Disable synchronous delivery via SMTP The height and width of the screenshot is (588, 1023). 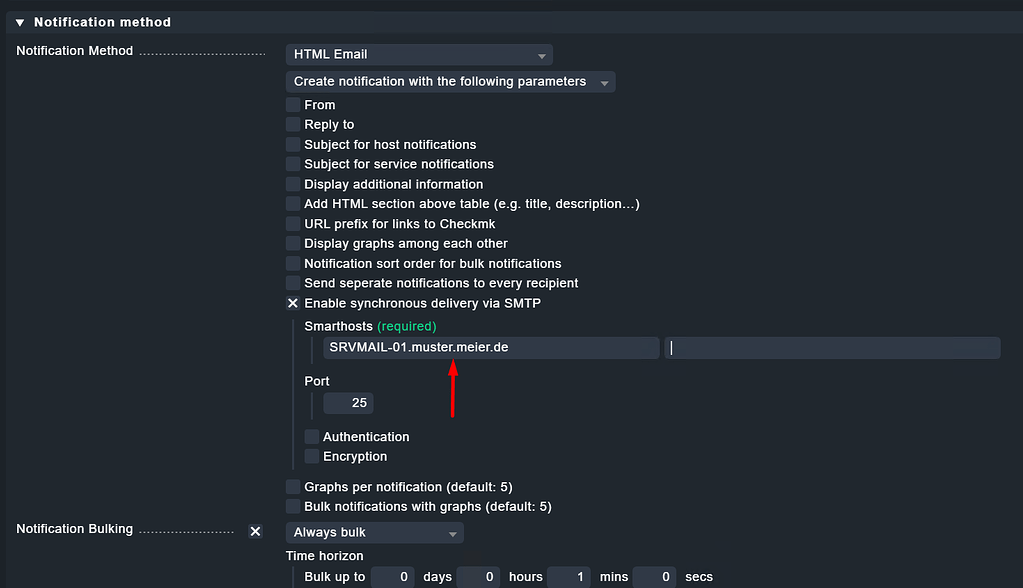(x=292, y=303)
